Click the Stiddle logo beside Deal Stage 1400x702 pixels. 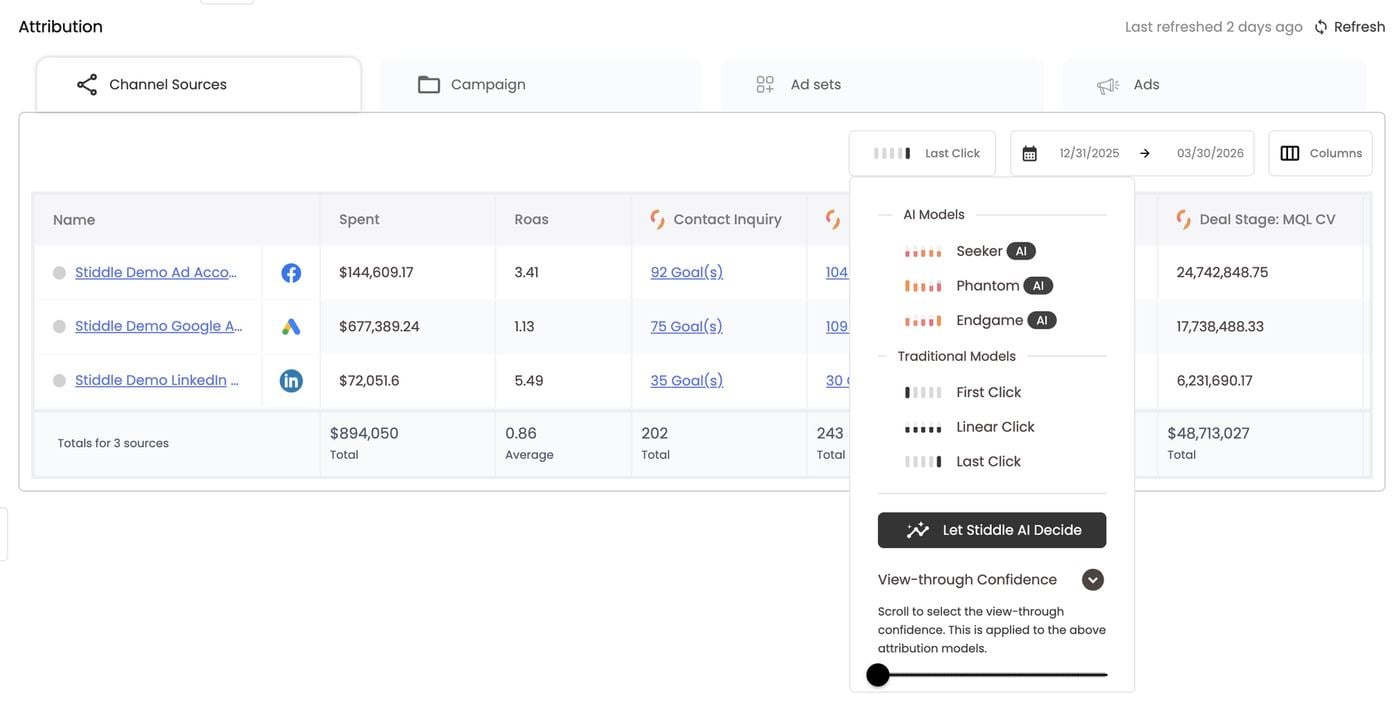(1183, 219)
